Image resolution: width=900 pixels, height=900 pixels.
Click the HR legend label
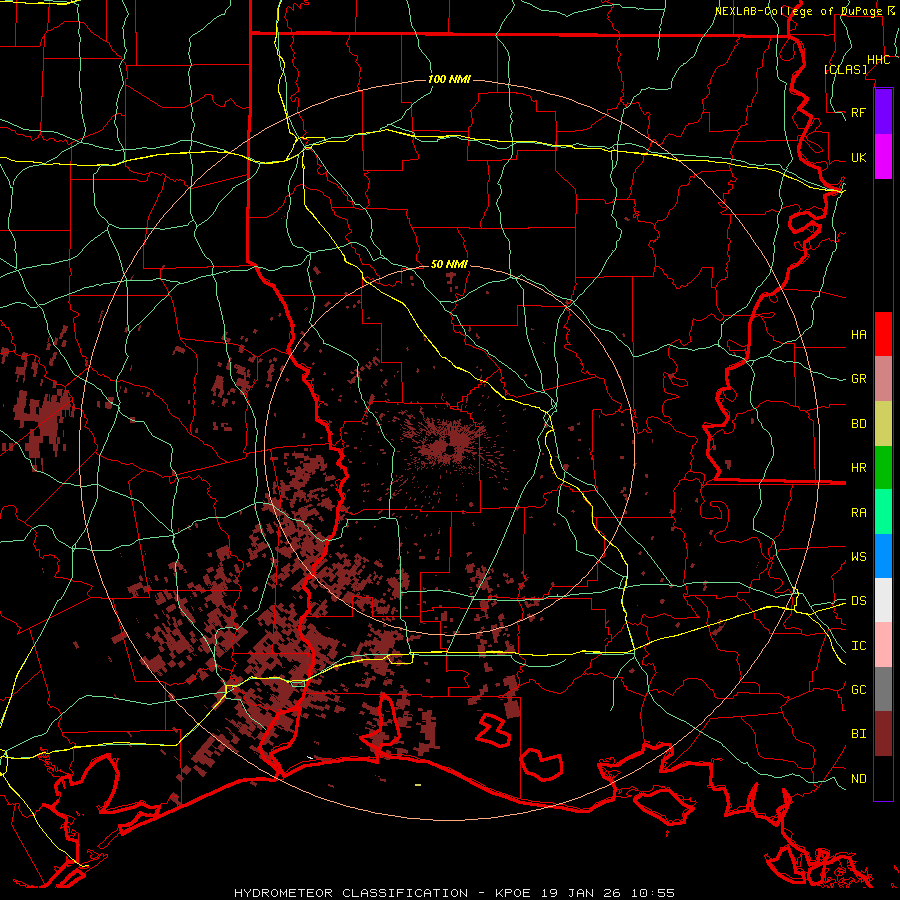[859, 468]
